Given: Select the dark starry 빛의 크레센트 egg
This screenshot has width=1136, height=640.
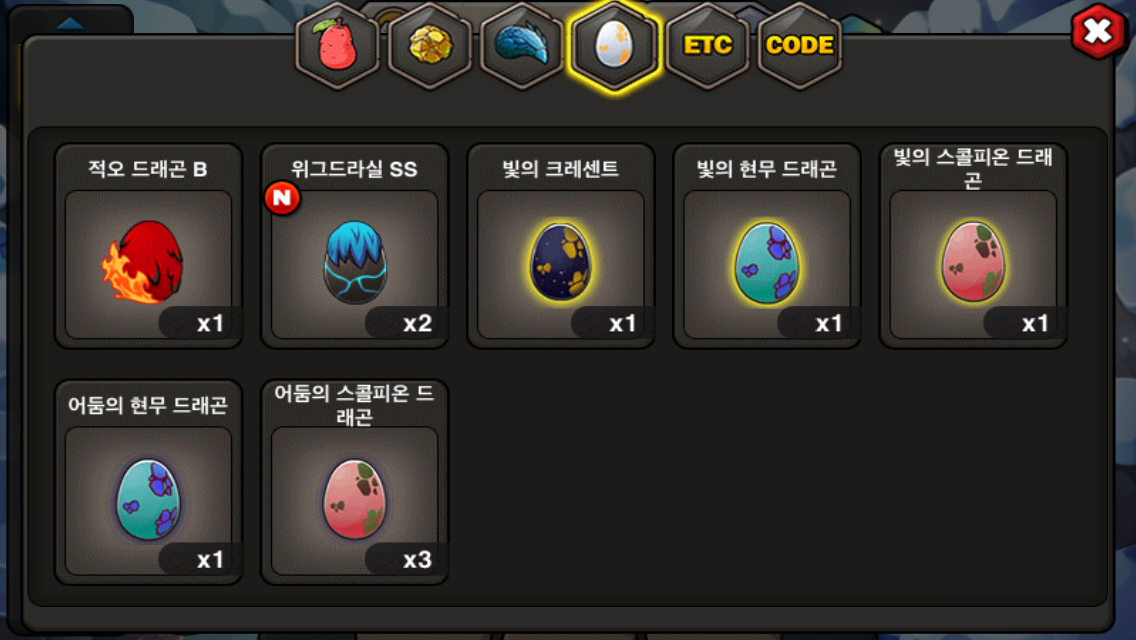Looking at the screenshot, I should coord(561,264).
